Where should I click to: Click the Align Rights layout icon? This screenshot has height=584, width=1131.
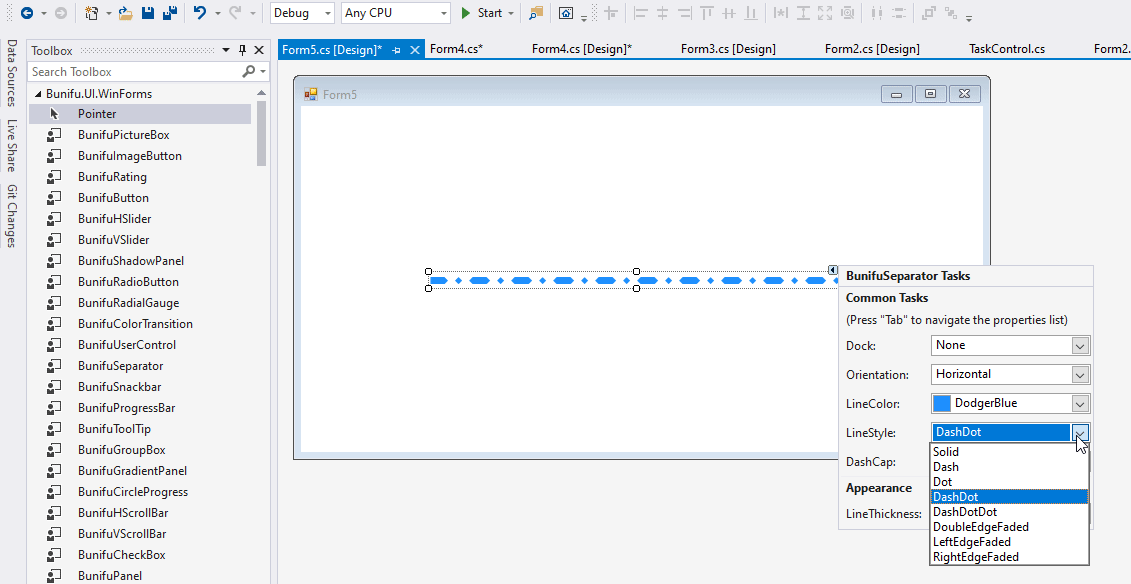(x=685, y=13)
